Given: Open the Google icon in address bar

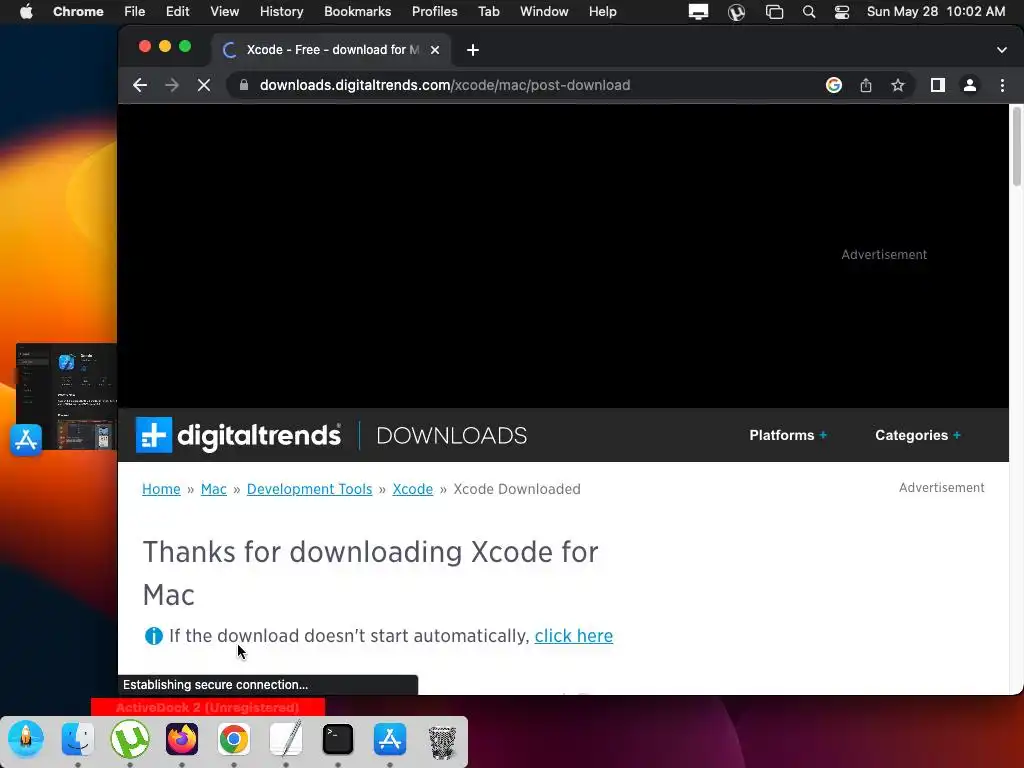Looking at the screenshot, I should coord(833,85).
